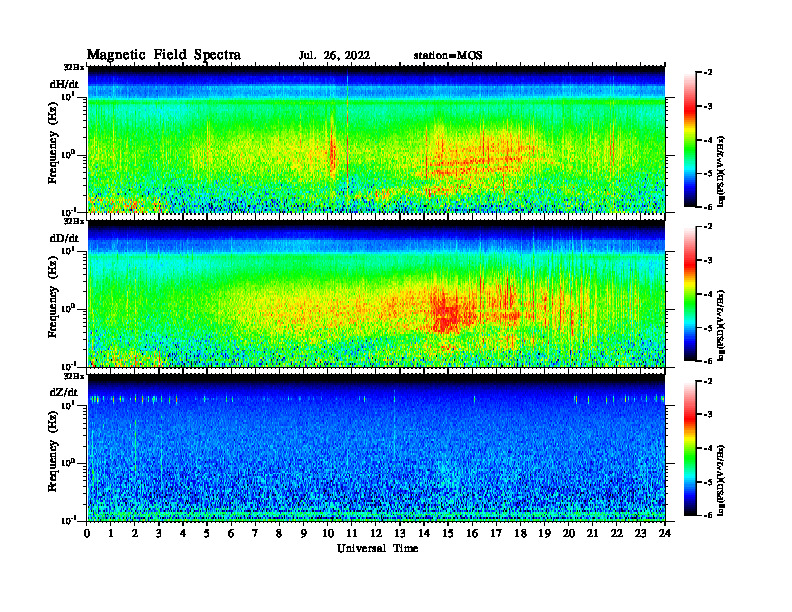Click hour 11 on the Universal Time axis
The width and height of the screenshot is (792, 612).
[x=352, y=533]
